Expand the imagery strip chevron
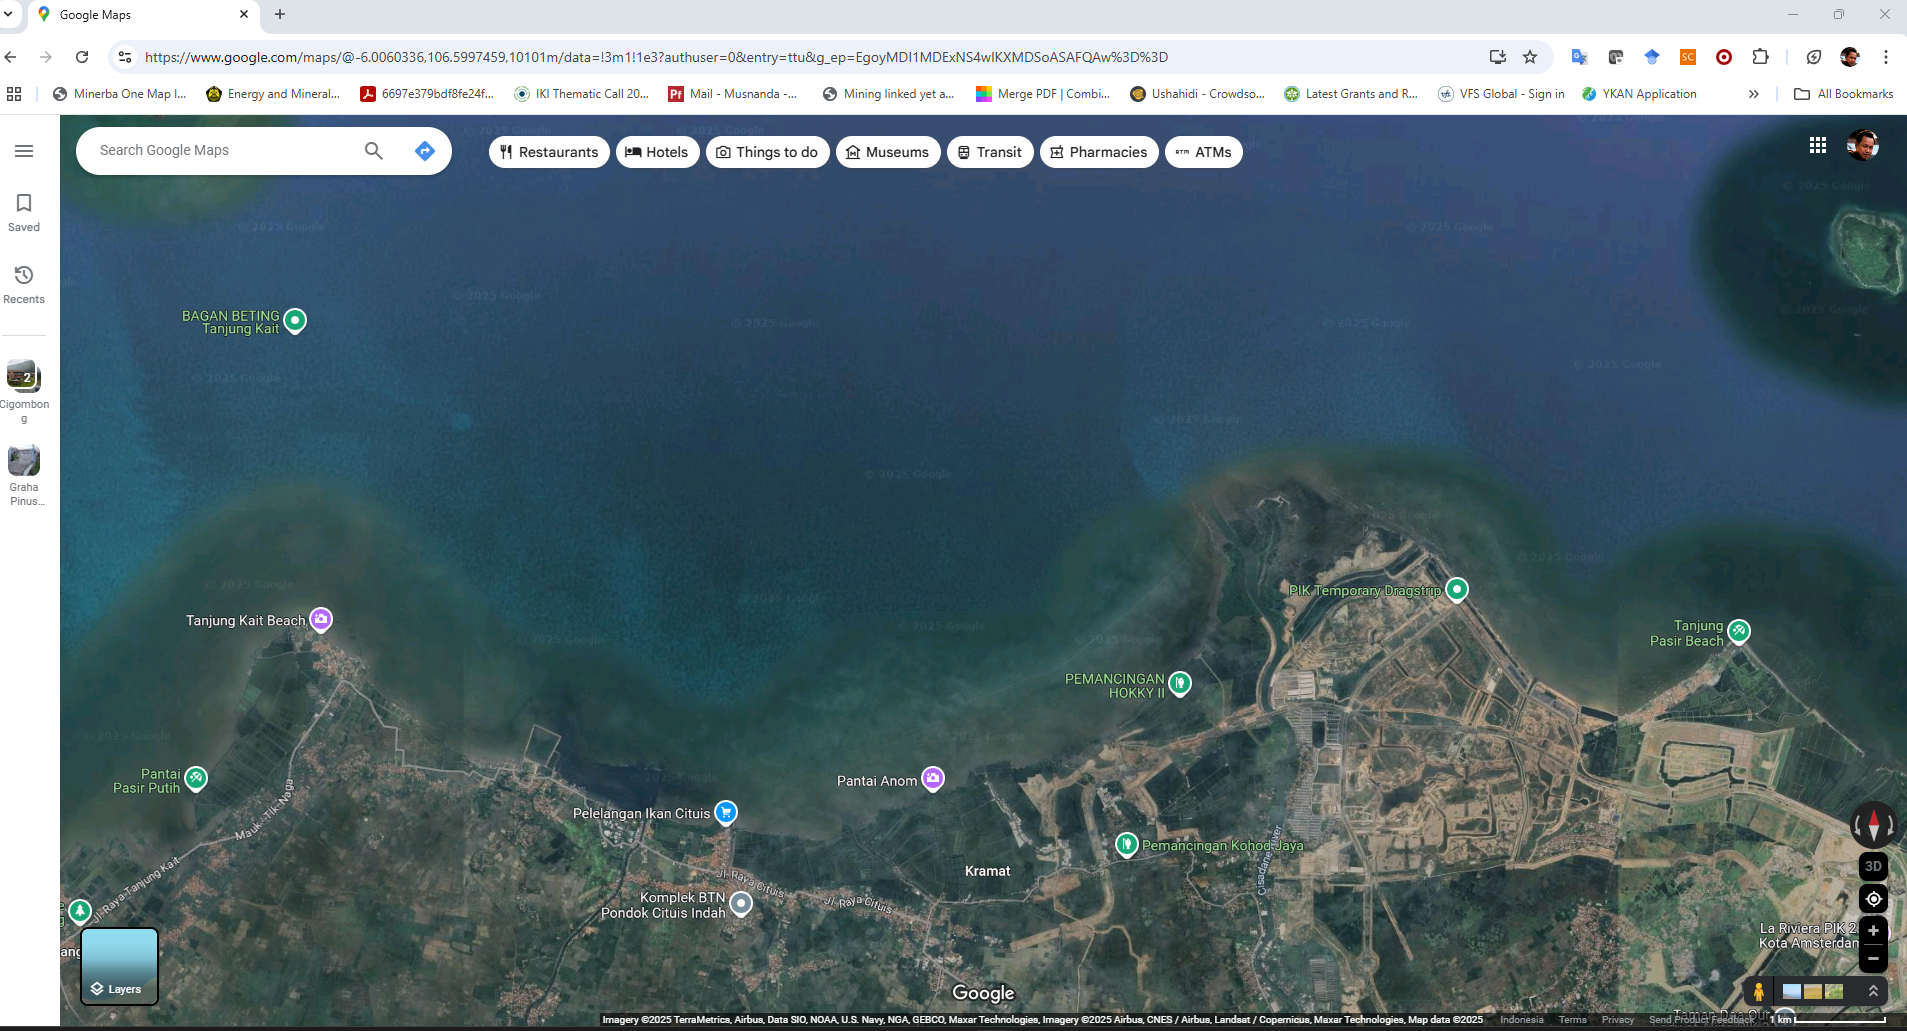 (1873, 991)
